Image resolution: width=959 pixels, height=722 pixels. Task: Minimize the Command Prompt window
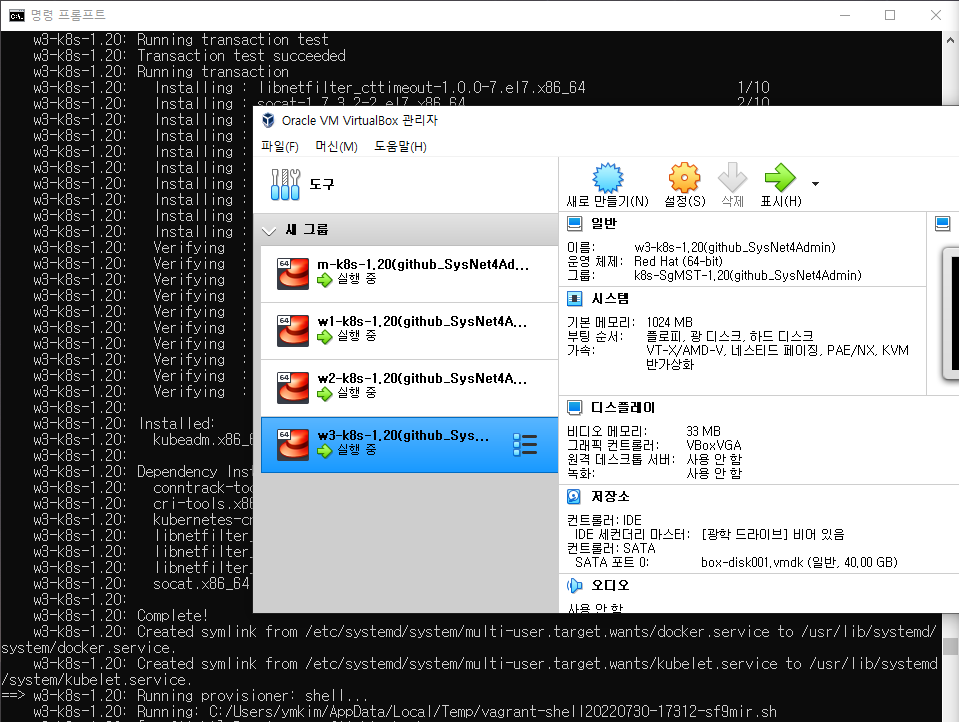[x=845, y=15]
